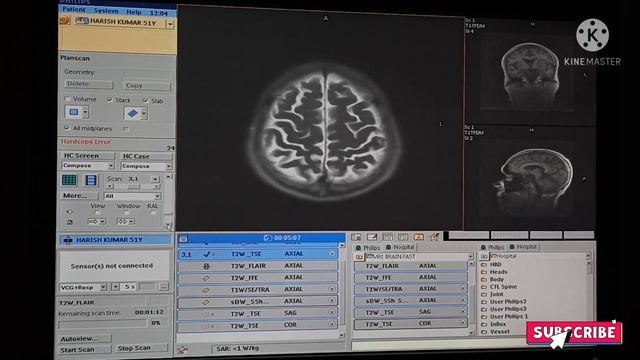Toggle the All midplanes checkbox
The width and height of the screenshot is (640, 360).
click(x=67, y=128)
